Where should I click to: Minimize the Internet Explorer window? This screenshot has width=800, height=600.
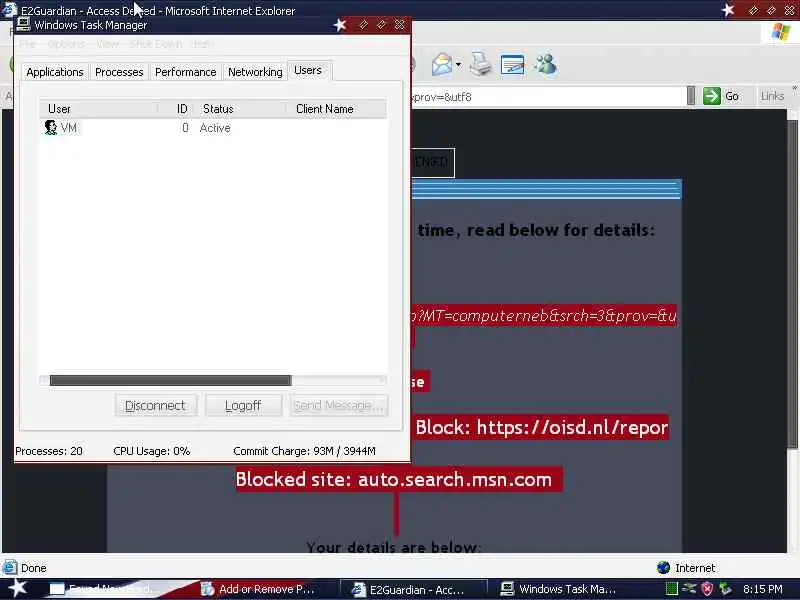753,10
